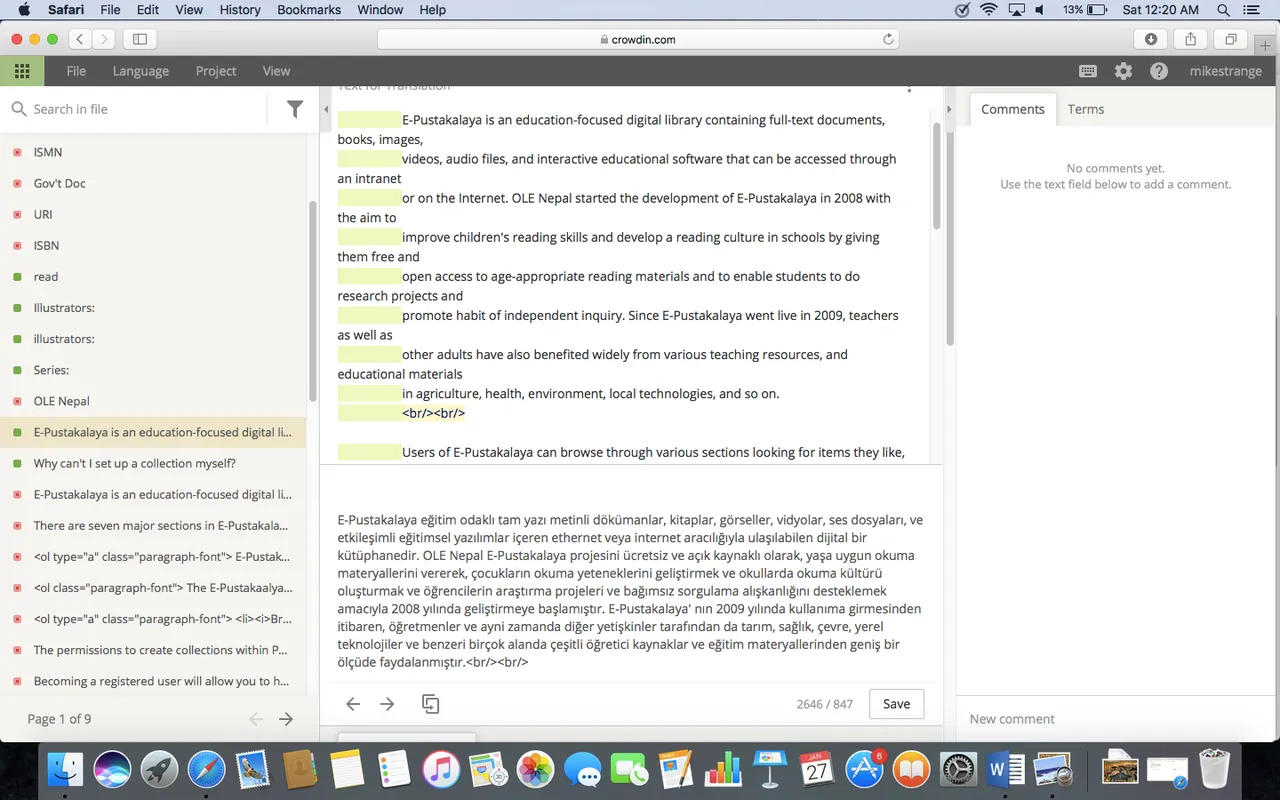Go to next string with right arrow
Screen dimensions: 1280x800
pyautogui.click(x=388, y=704)
